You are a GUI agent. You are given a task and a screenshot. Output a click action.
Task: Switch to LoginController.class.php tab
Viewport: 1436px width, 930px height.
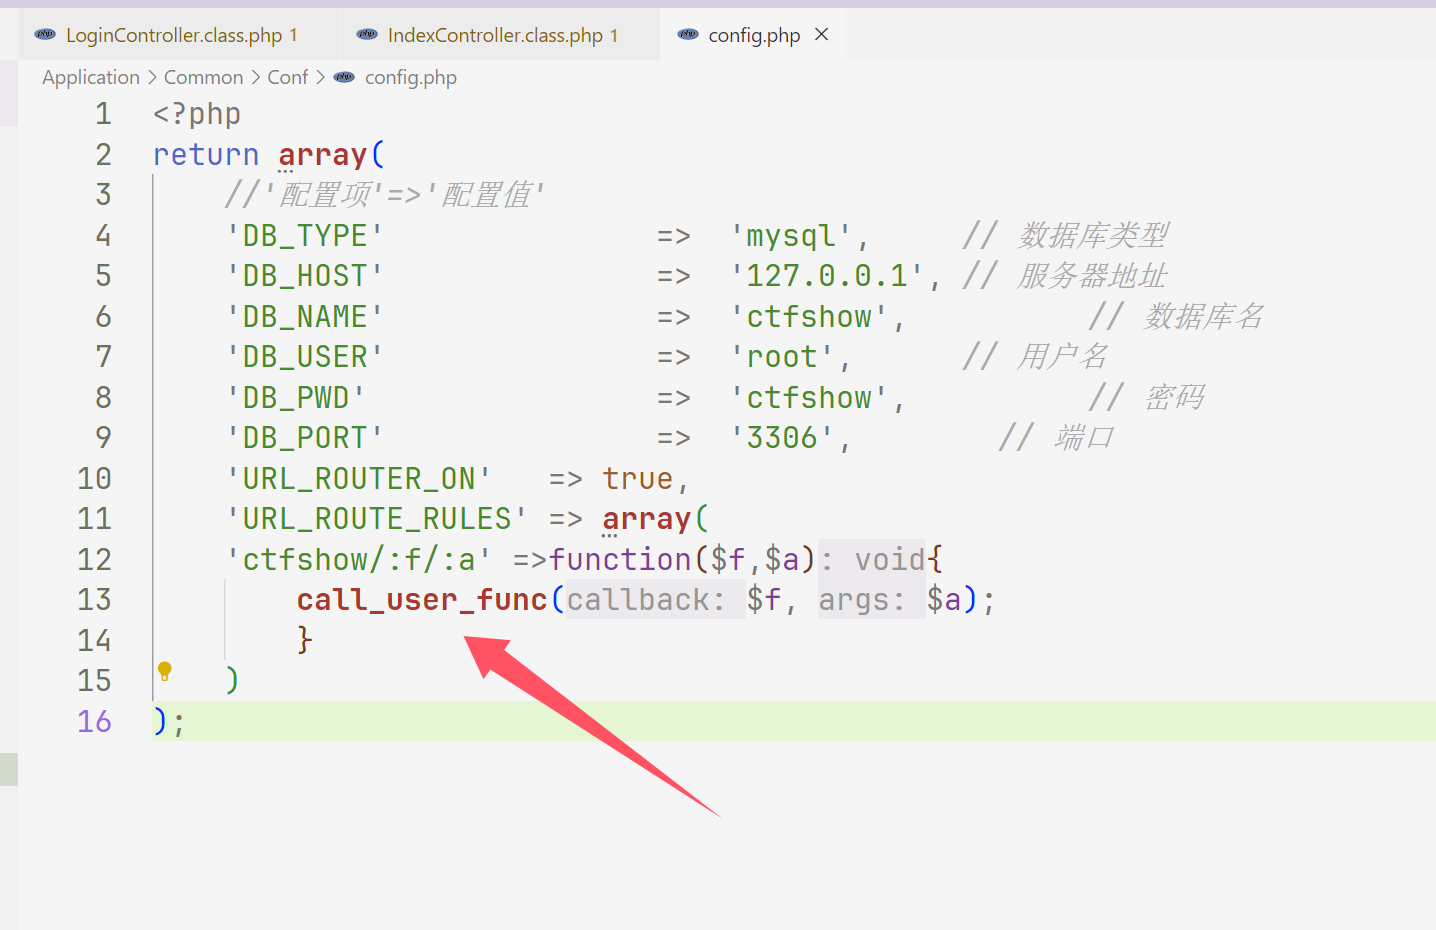tap(174, 36)
